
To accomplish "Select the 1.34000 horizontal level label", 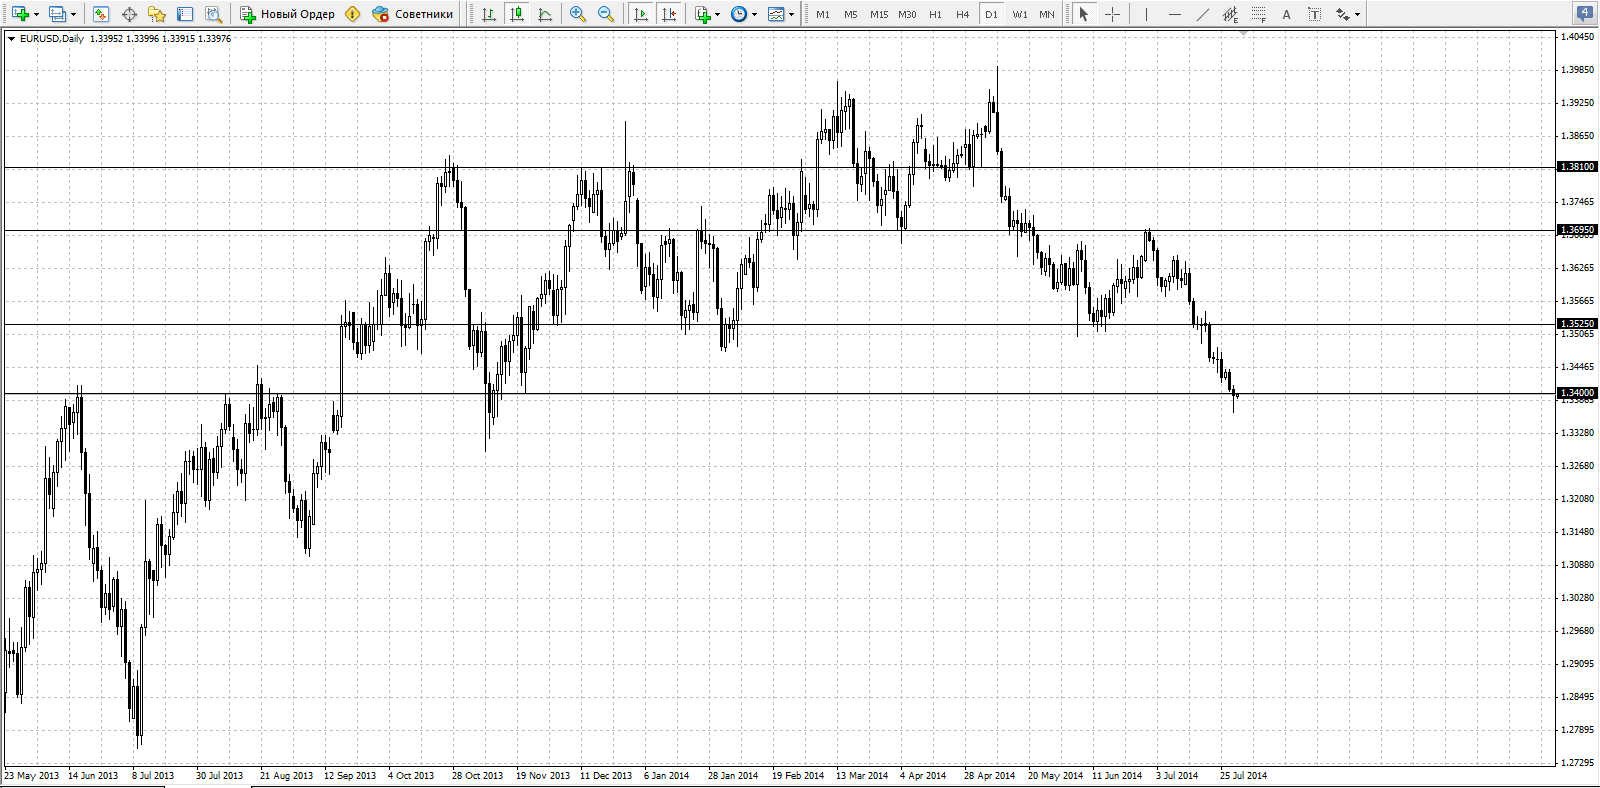I will (x=1578, y=393).
